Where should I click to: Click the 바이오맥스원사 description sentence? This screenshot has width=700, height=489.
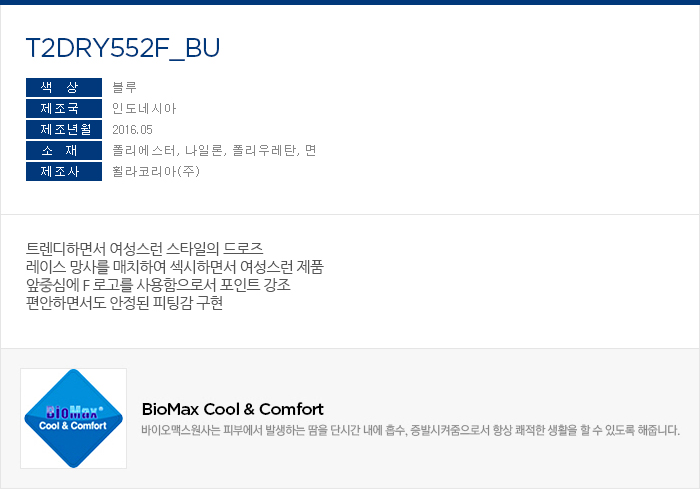tap(410, 430)
